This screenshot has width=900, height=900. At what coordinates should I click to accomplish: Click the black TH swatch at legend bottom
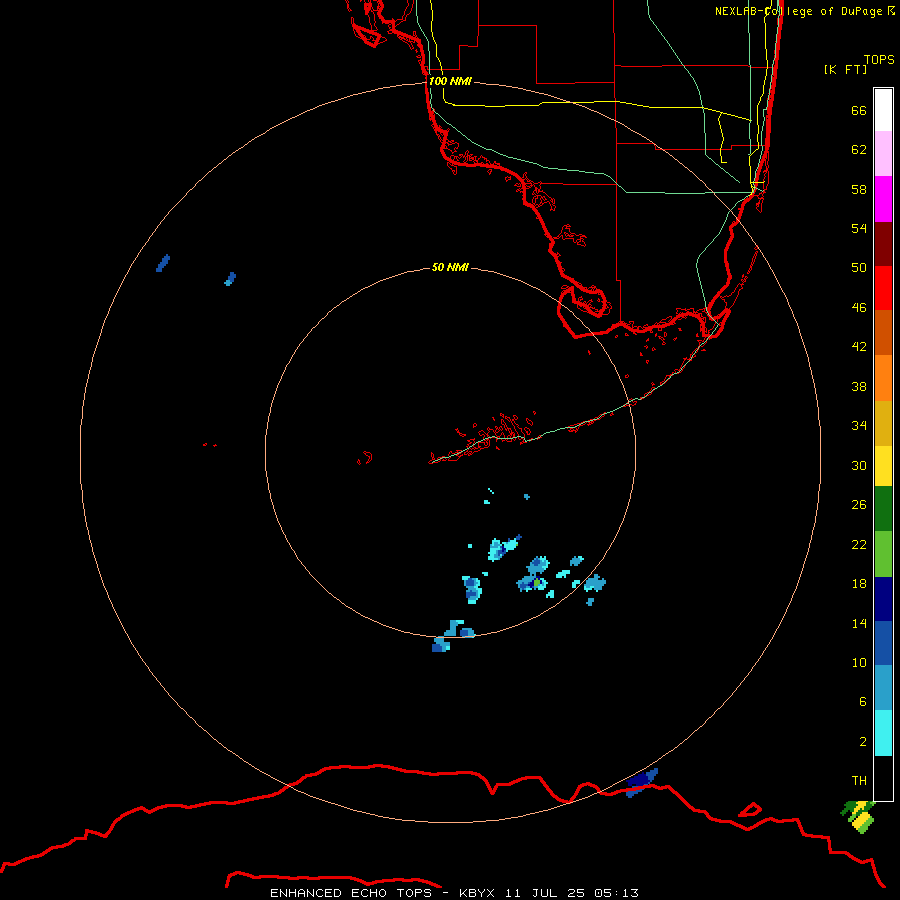[x=883, y=778]
